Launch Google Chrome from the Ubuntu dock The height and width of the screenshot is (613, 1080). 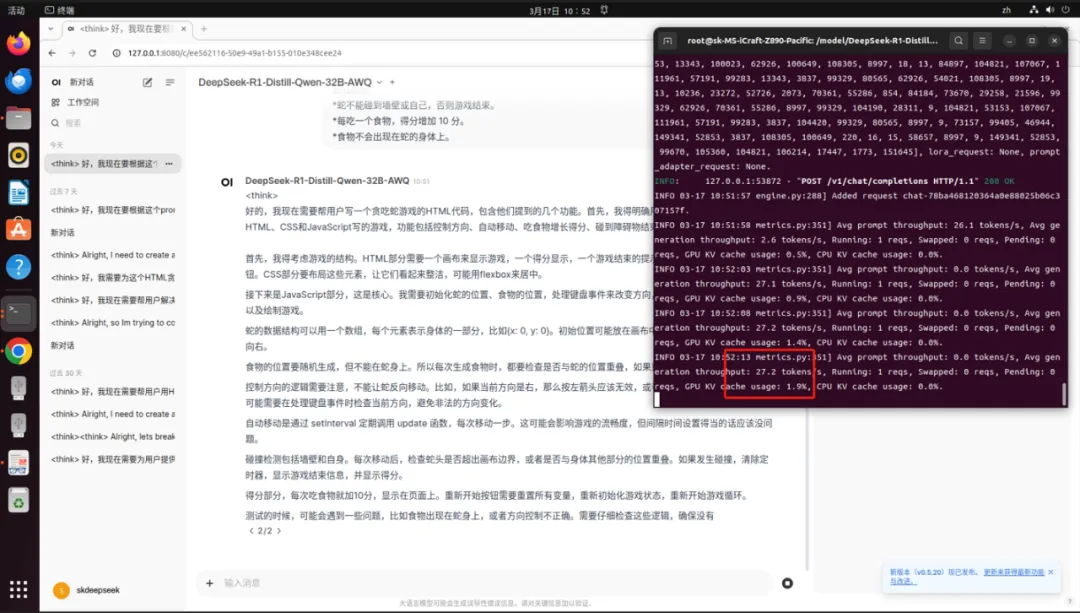[18, 351]
